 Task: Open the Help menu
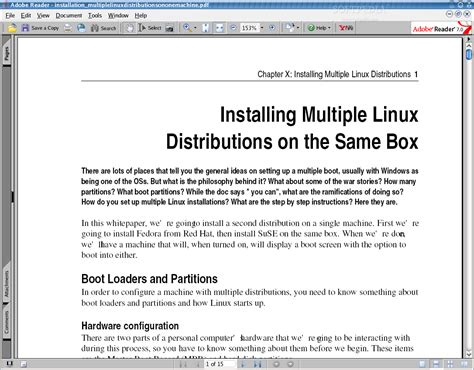(141, 15)
